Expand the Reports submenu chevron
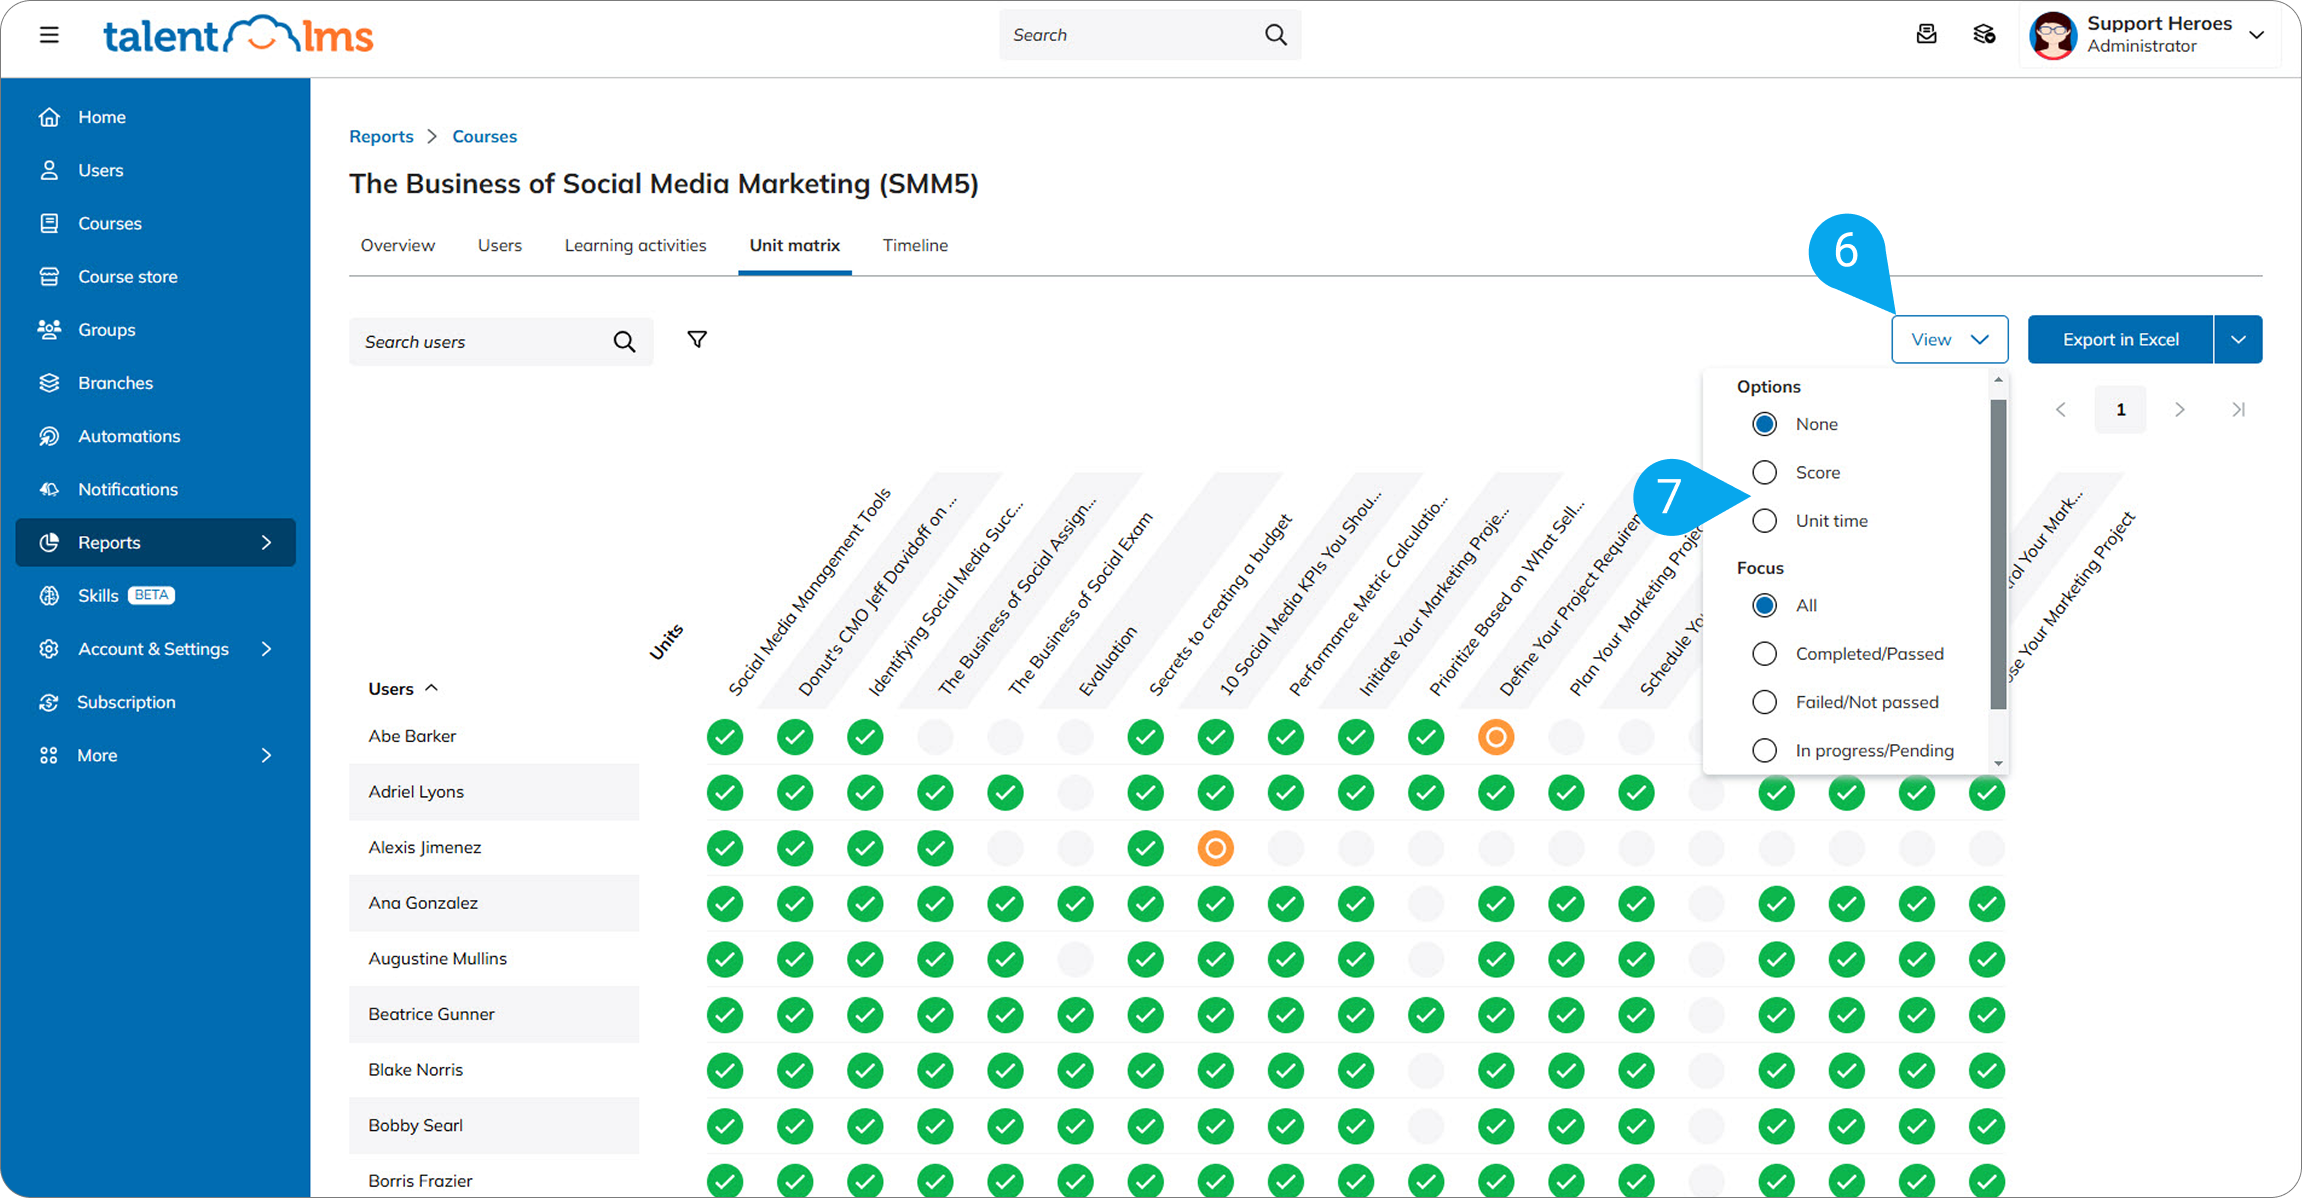 tap(266, 542)
